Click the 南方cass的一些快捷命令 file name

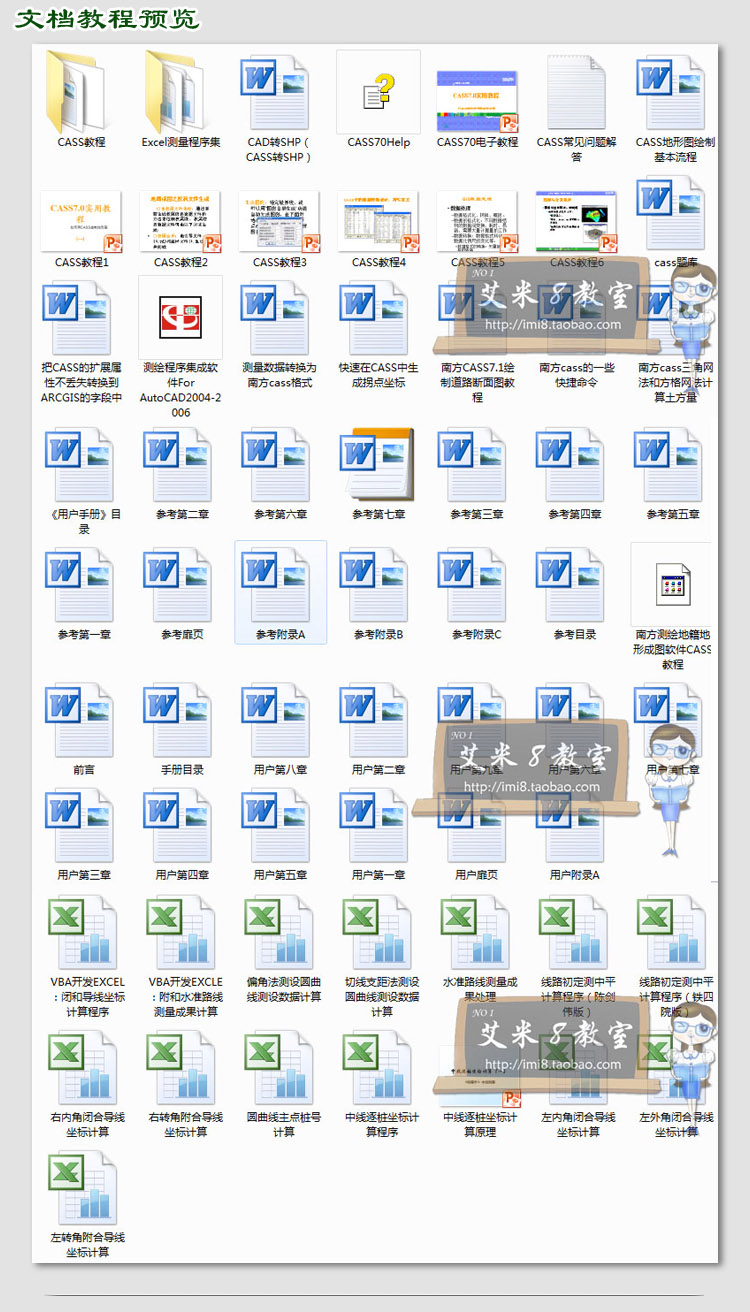click(x=576, y=375)
